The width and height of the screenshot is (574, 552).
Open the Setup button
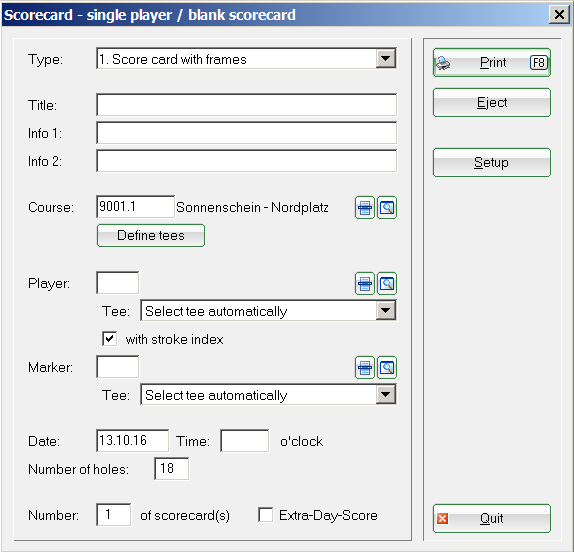[x=492, y=163]
